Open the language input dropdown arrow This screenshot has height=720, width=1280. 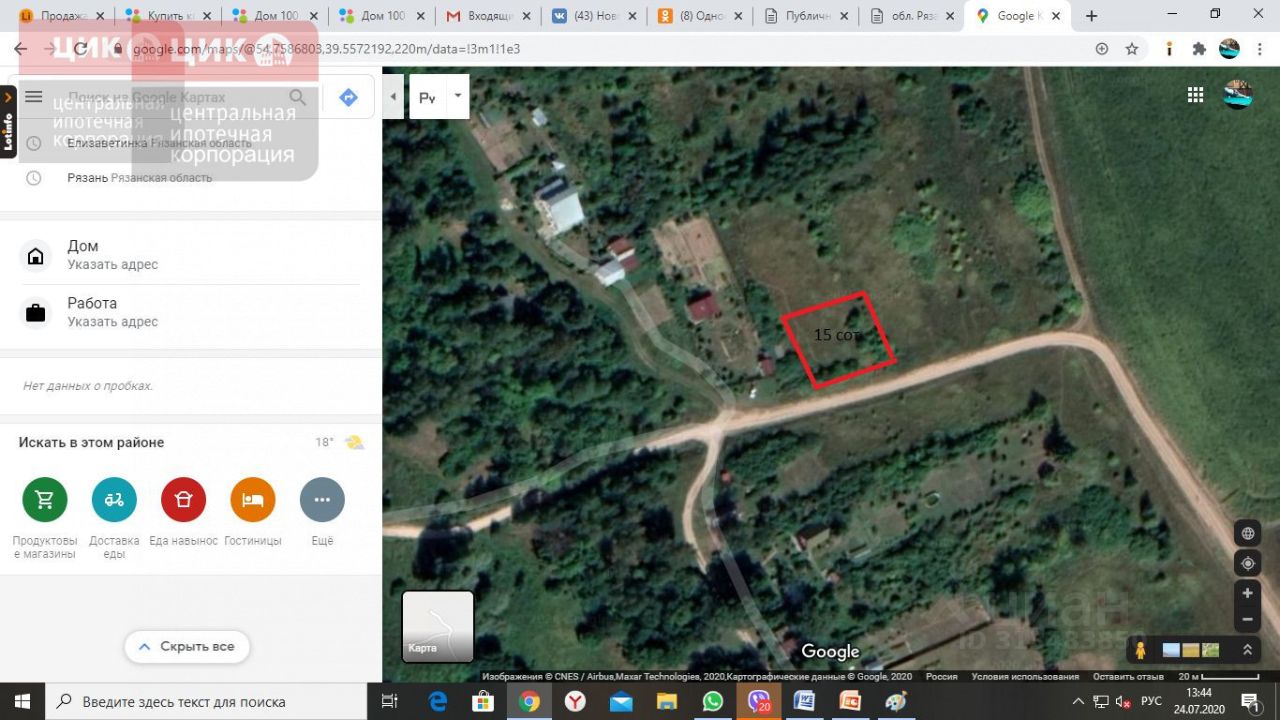(x=458, y=96)
